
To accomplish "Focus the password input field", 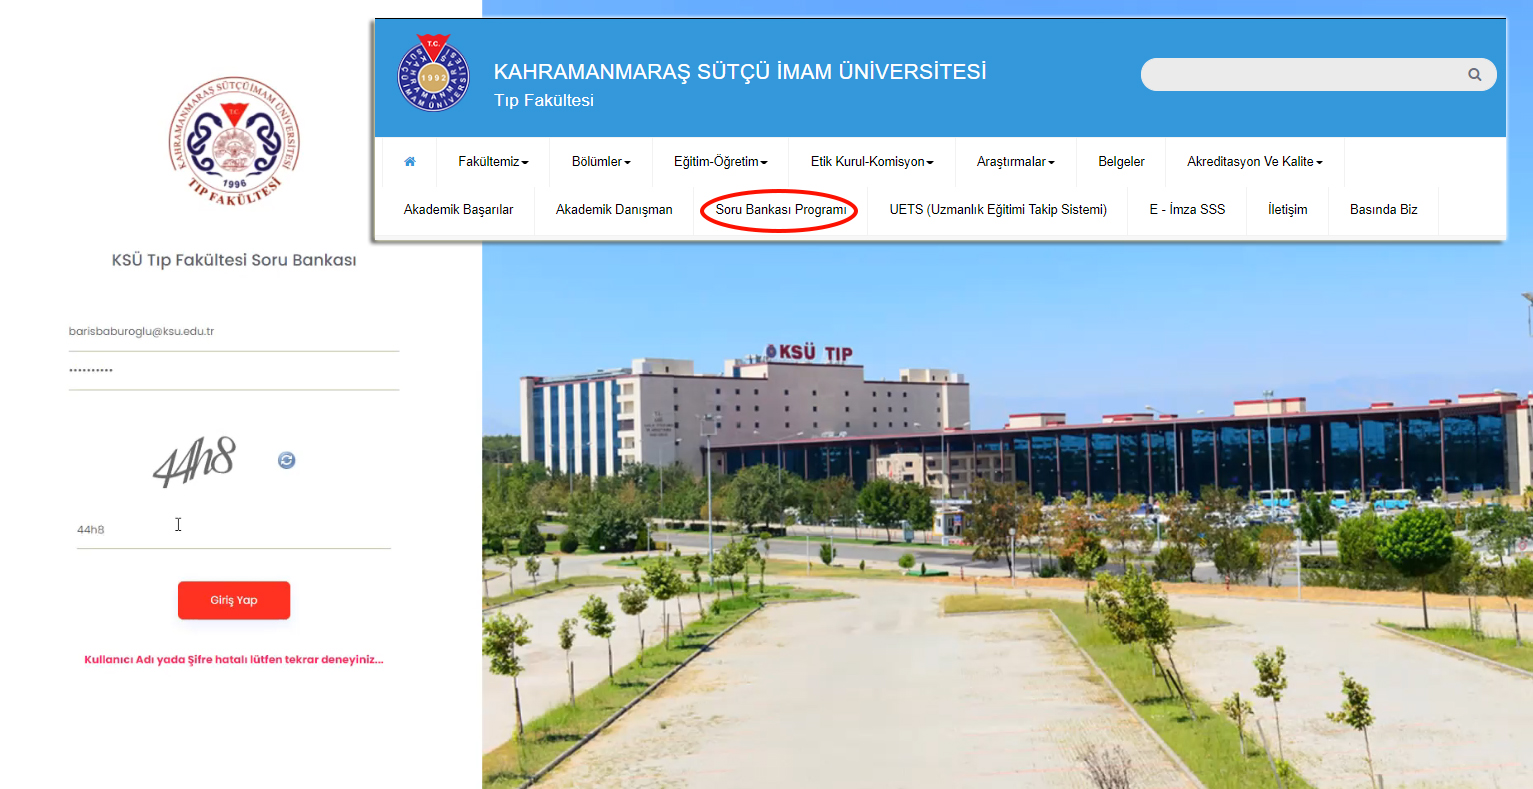I will tap(233, 371).
